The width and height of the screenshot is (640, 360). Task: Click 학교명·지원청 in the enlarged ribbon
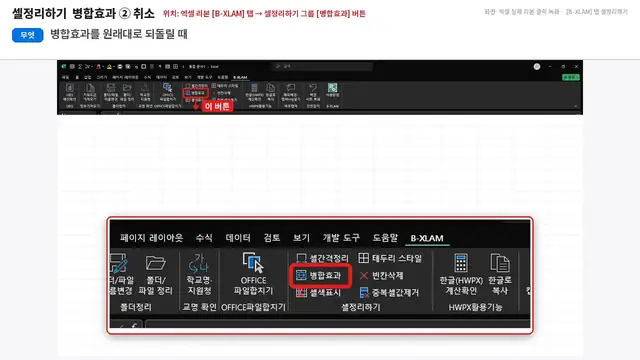(199, 274)
